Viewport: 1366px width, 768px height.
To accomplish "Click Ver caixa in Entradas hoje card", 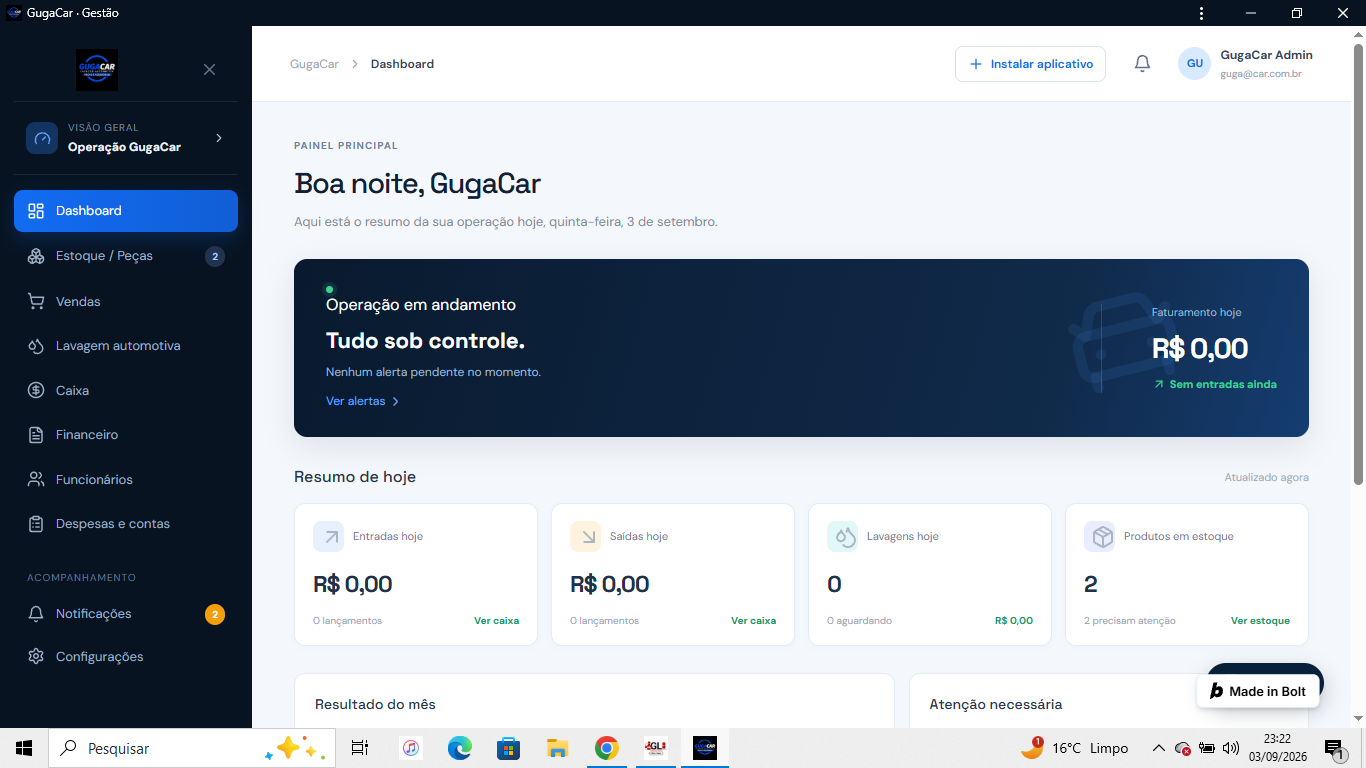I will (496, 621).
